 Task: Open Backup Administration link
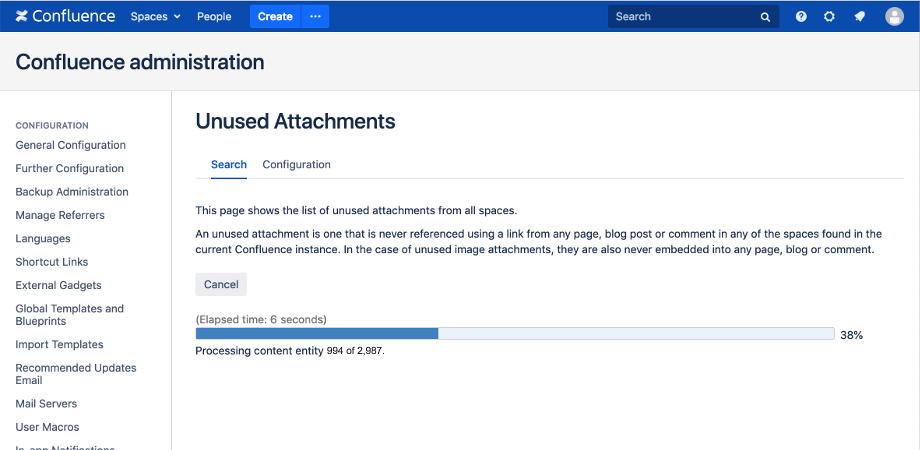(x=72, y=192)
